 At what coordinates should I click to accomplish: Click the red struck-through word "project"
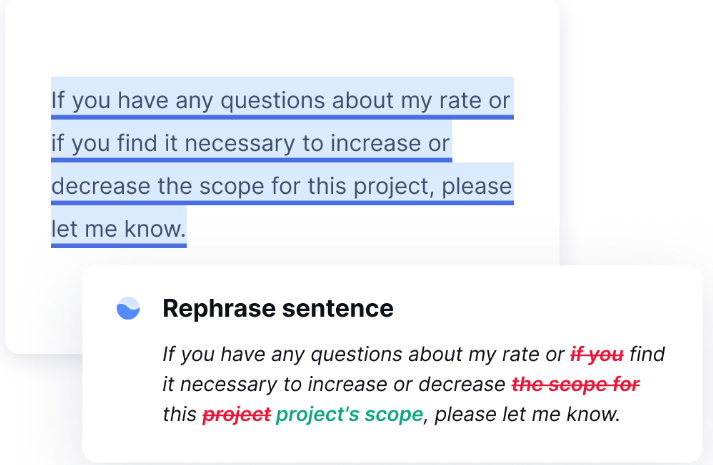pos(236,414)
